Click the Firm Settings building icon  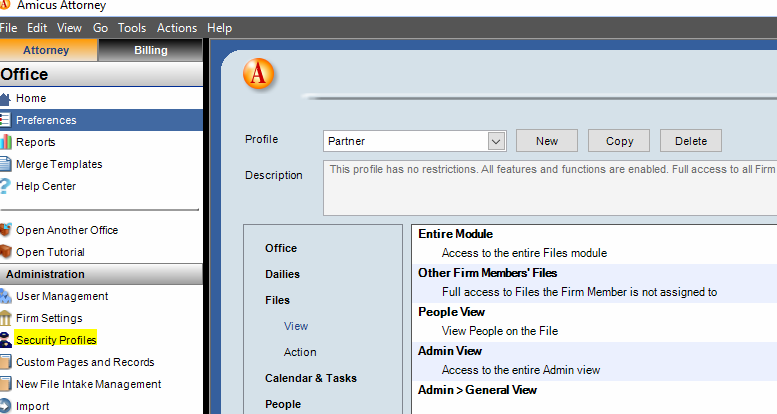pyautogui.click(x=5, y=318)
